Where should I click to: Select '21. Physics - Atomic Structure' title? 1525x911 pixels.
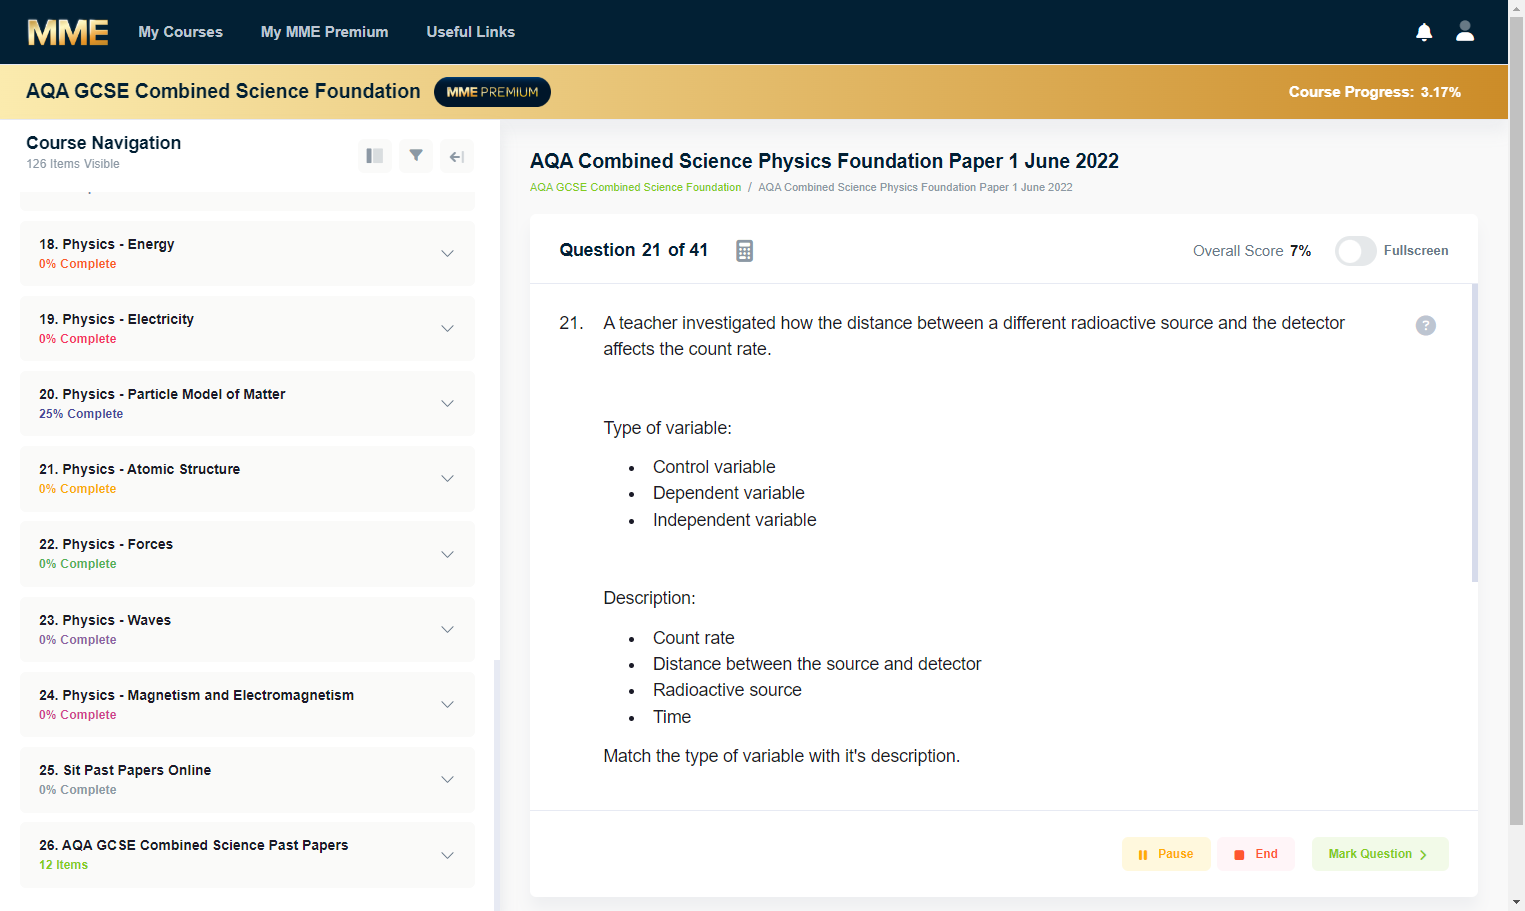pyautogui.click(x=139, y=469)
